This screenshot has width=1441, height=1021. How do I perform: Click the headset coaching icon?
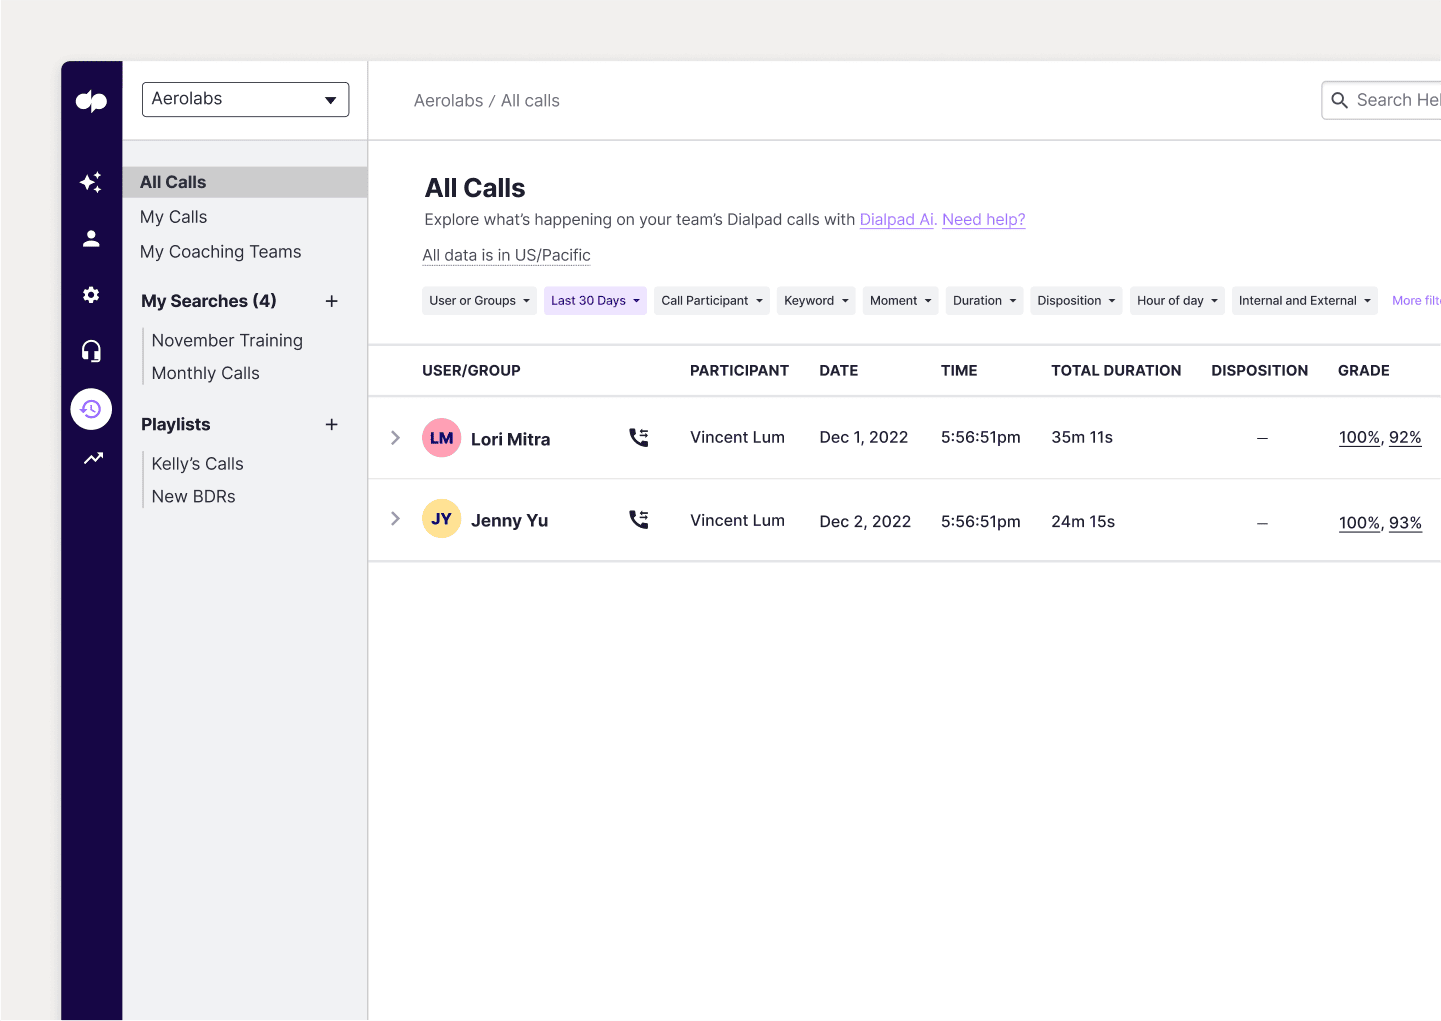click(91, 350)
